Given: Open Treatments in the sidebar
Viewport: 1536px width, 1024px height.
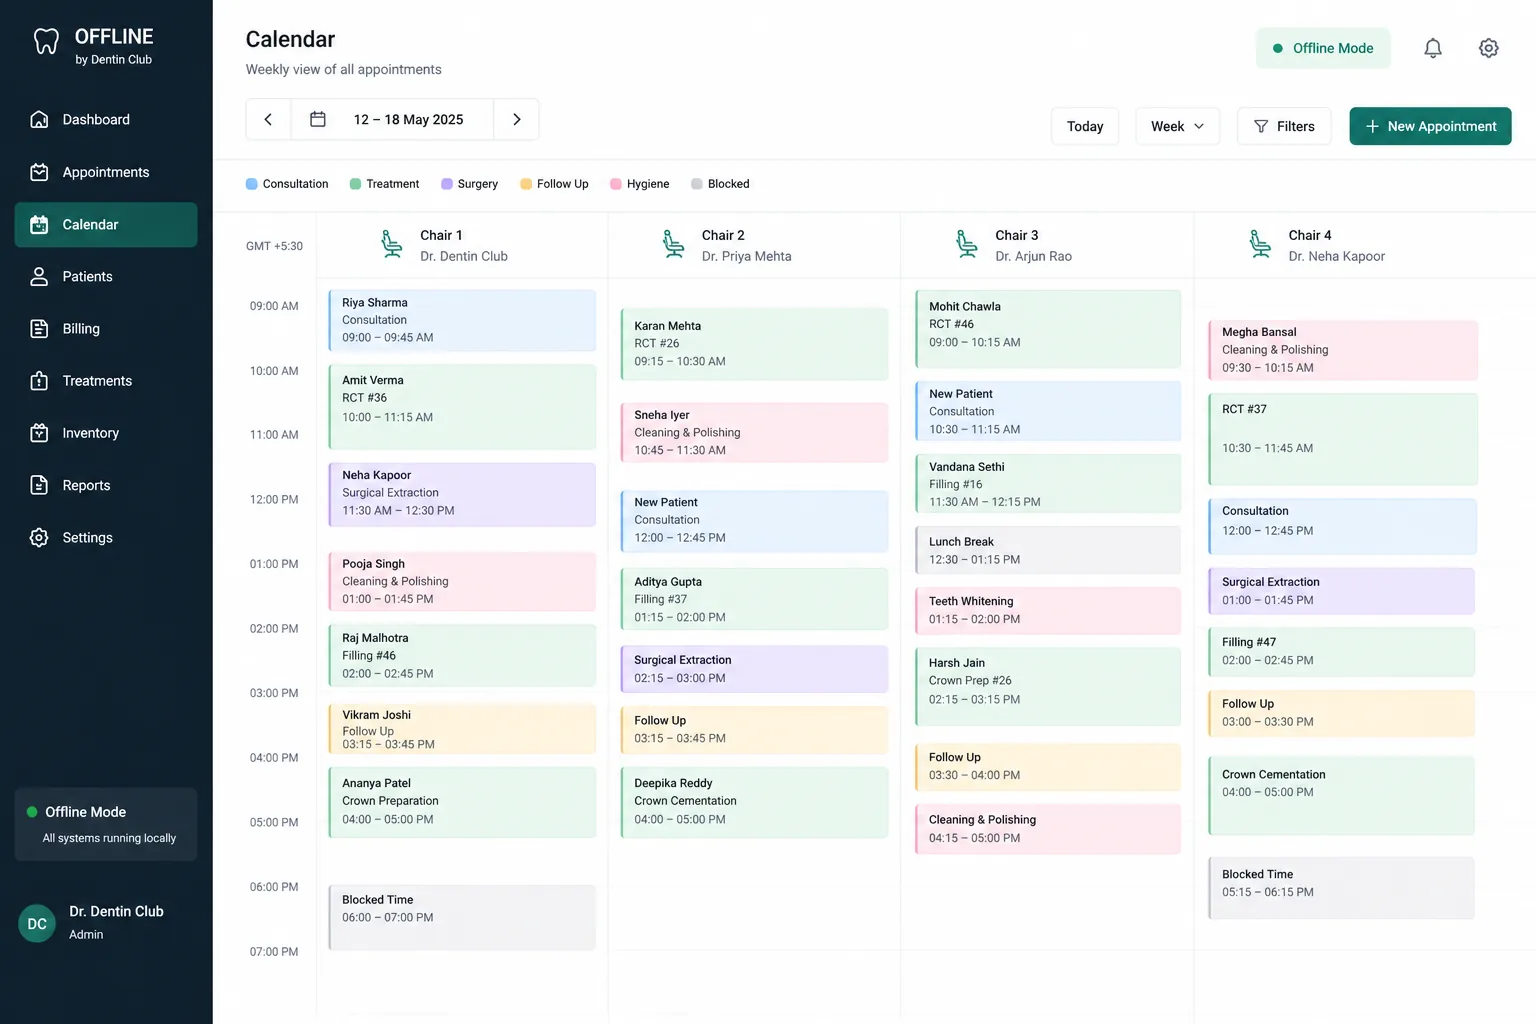Looking at the screenshot, I should (x=106, y=381).
